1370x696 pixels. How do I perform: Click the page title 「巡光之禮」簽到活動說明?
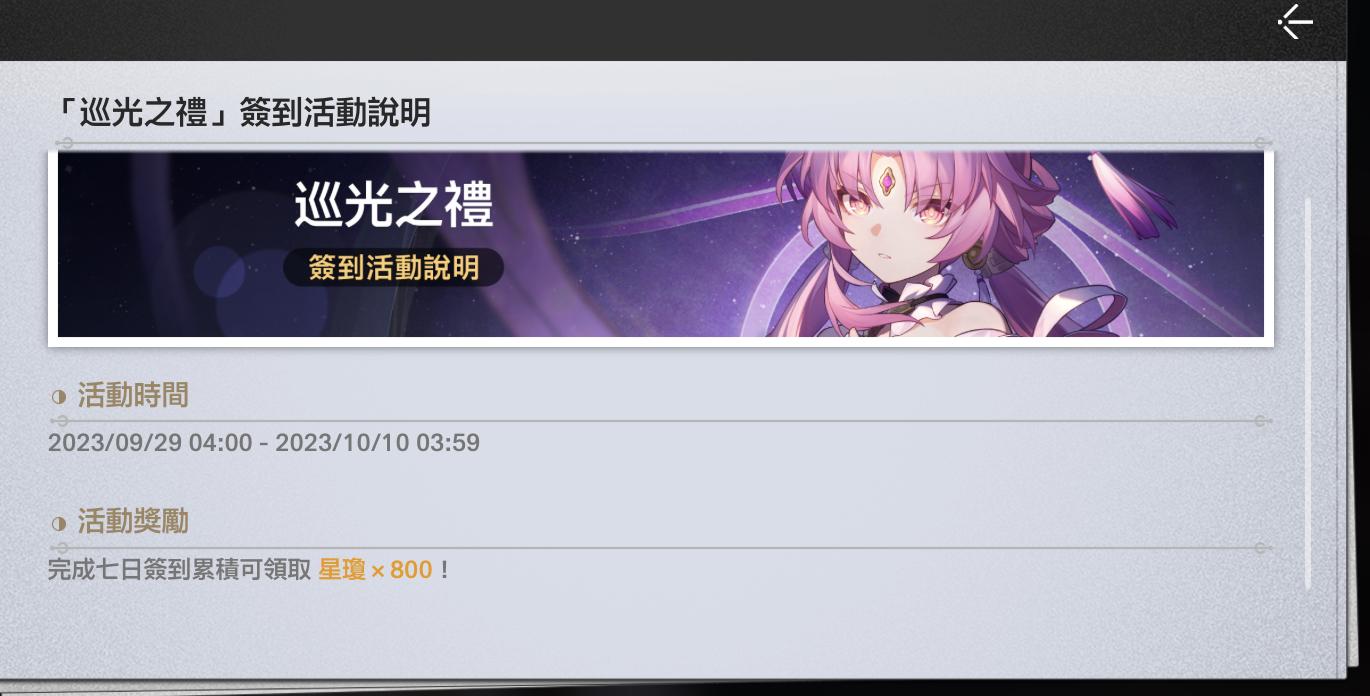click(x=239, y=113)
